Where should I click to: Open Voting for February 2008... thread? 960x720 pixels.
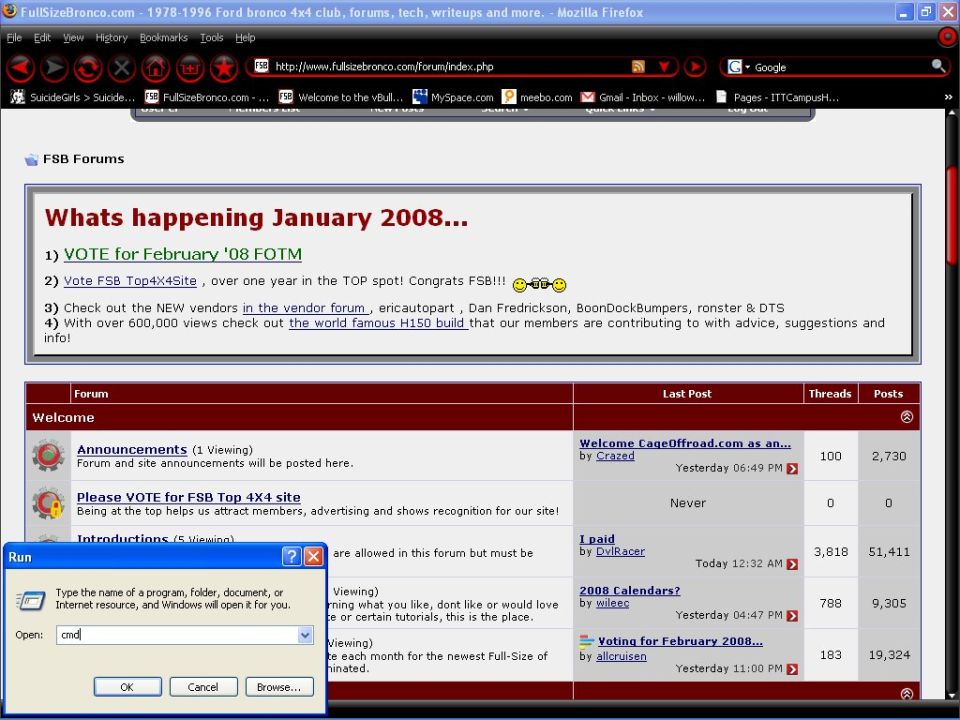pyautogui.click(x=680, y=641)
